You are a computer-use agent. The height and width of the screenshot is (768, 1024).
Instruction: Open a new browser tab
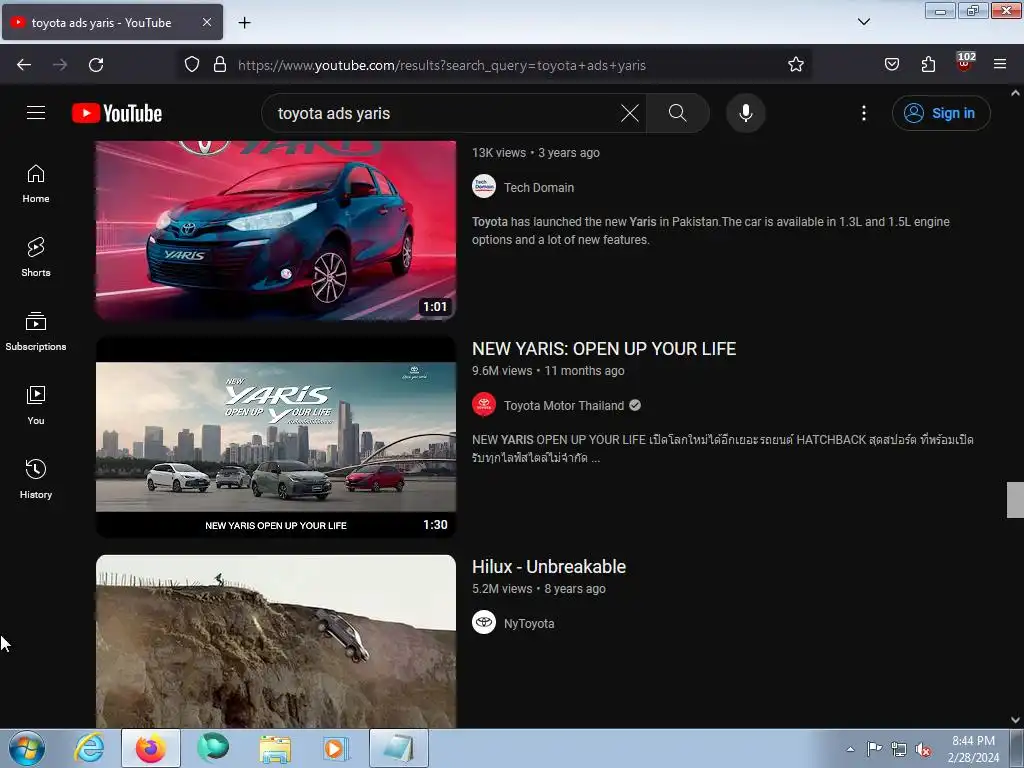(244, 23)
